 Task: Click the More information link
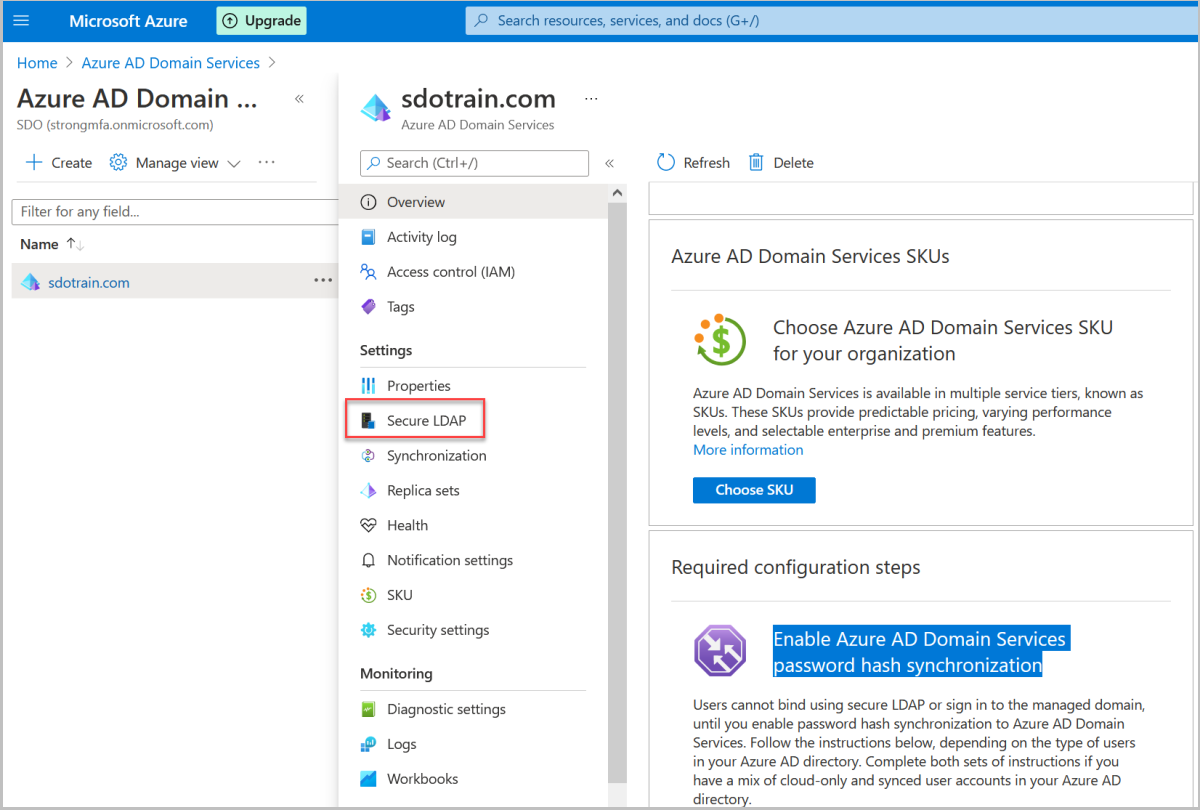(x=748, y=450)
